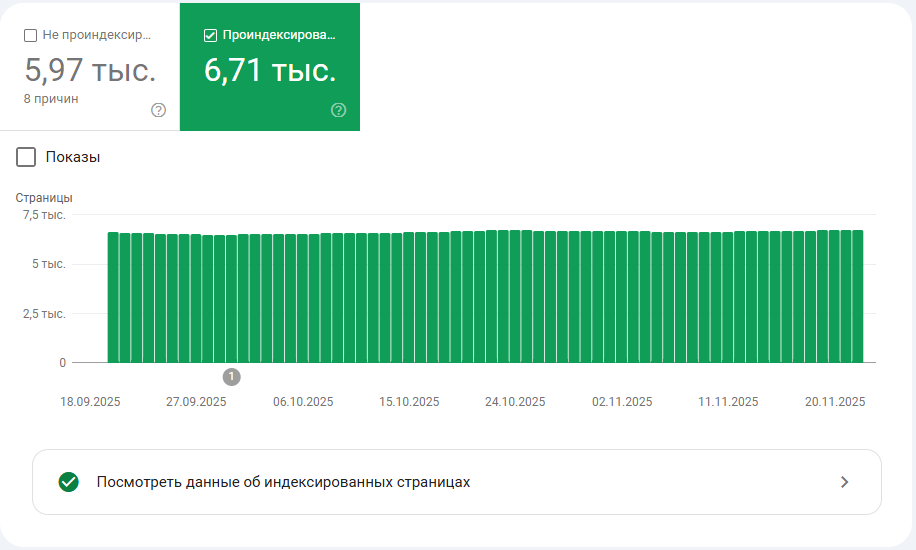
Task: Select the 5,97 тыс. not-indexed tab
Action: click(90, 67)
